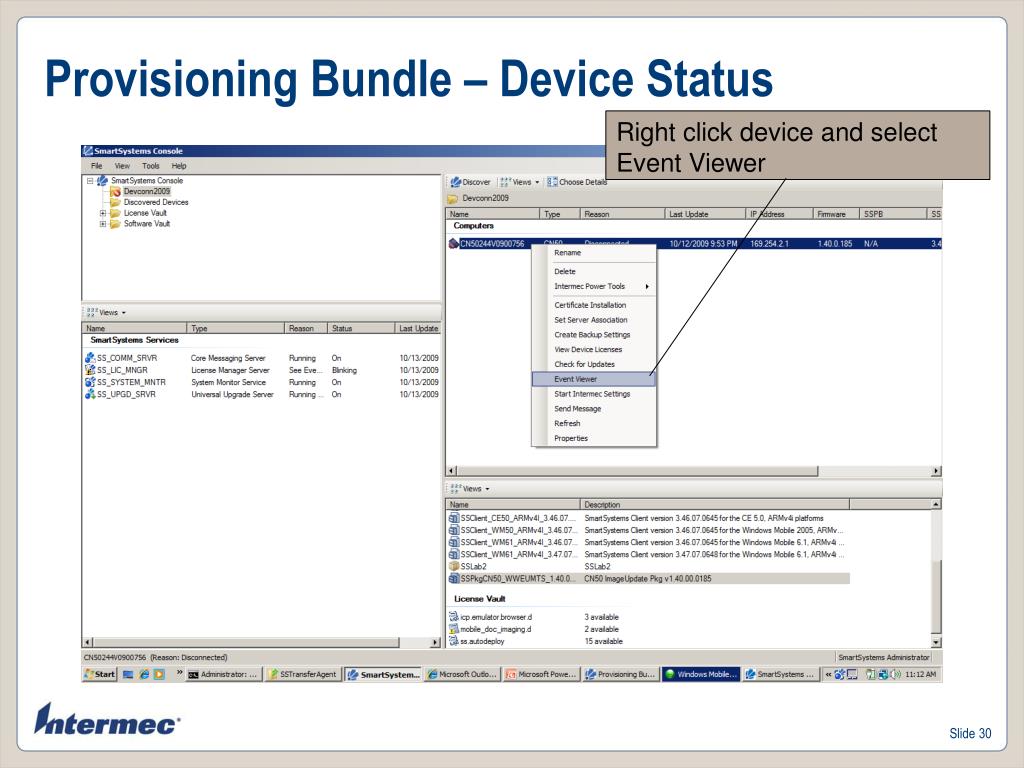This screenshot has height=768, width=1024.
Task: Click the Choose Details toolbar button
Action: pos(577,182)
